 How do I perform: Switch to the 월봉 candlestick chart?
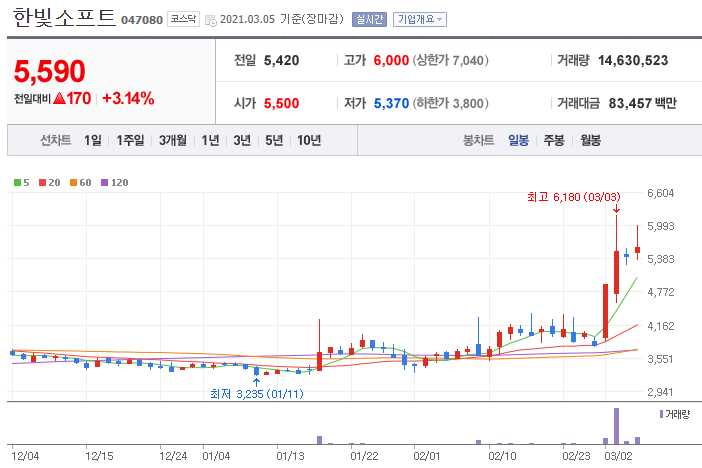tap(591, 140)
